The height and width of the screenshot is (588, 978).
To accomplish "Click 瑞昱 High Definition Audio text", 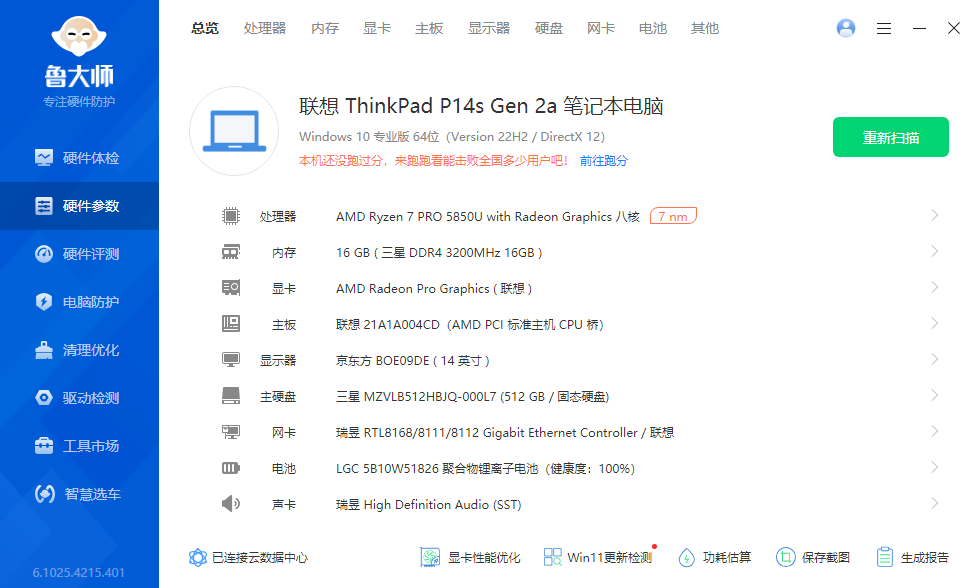I will [428, 504].
